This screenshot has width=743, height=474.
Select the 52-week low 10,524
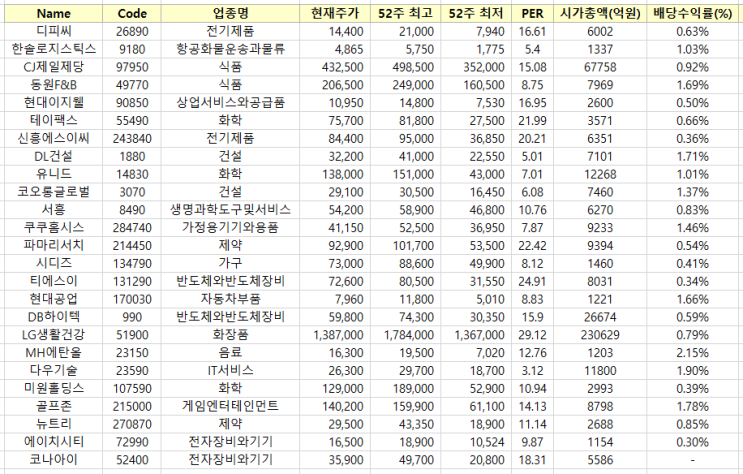click(476, 442)
